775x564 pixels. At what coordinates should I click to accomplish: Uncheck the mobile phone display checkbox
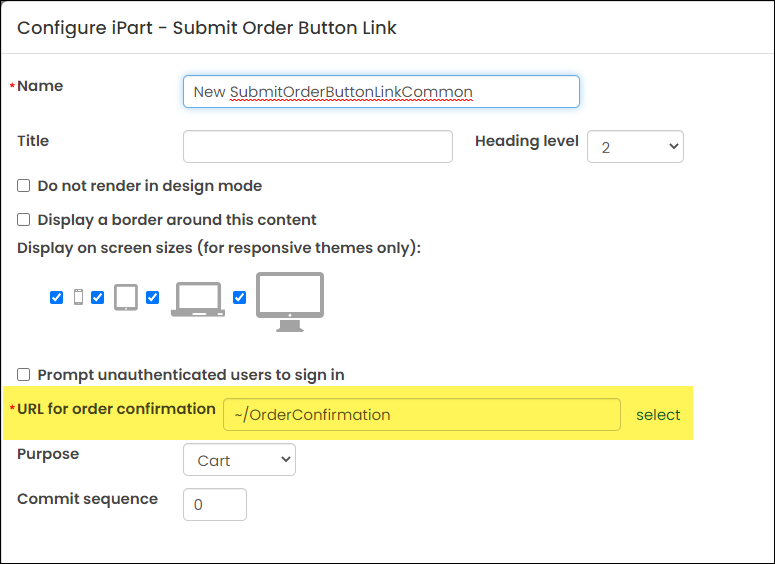tap(56, 298)
